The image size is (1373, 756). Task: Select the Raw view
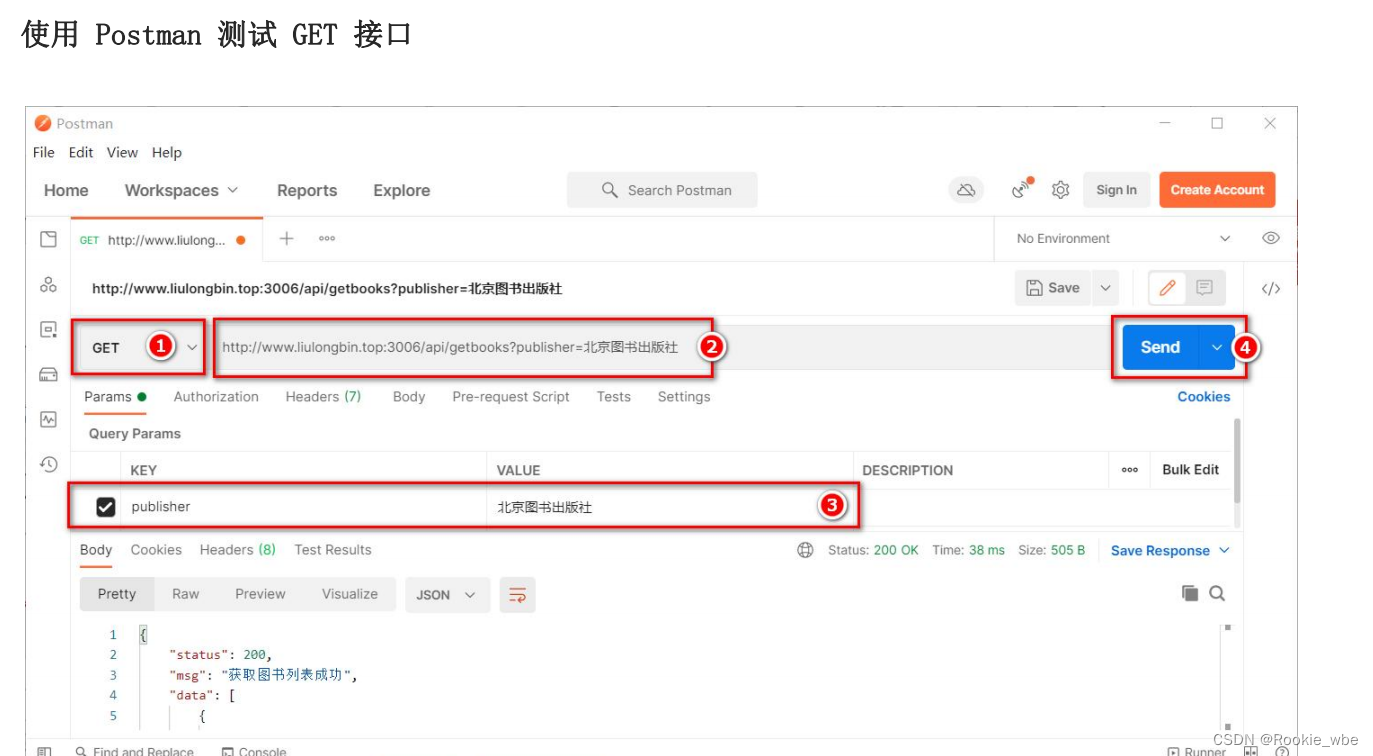pos(186,594)
